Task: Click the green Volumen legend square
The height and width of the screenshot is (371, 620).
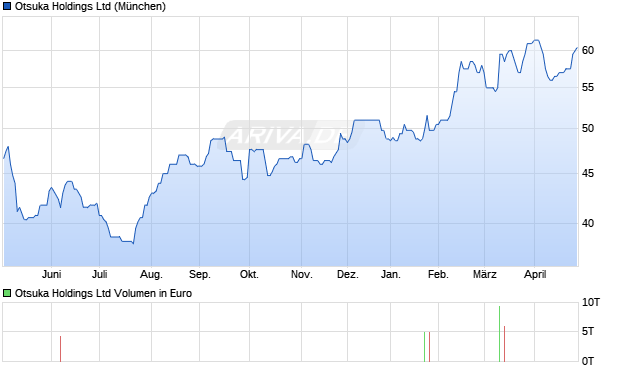Action: click(7, 293)
